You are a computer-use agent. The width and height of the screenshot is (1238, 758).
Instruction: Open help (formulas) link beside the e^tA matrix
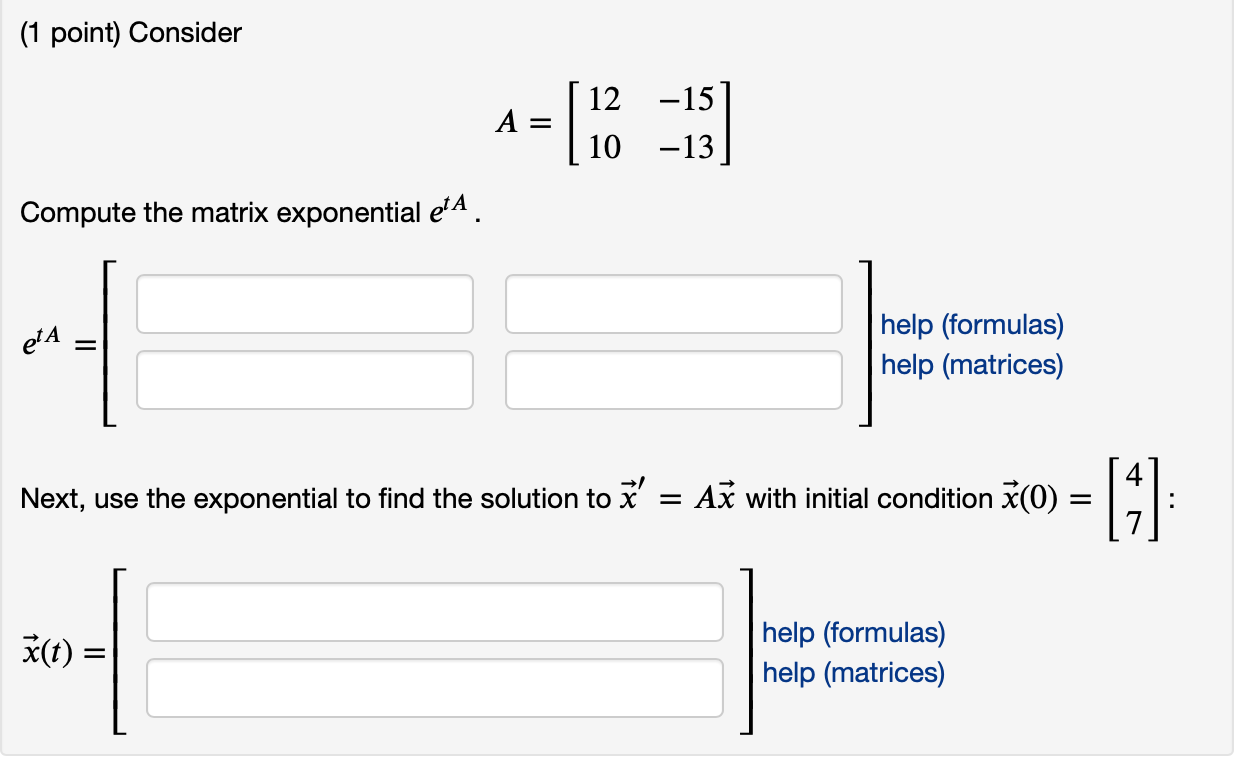tap(972, 325)
